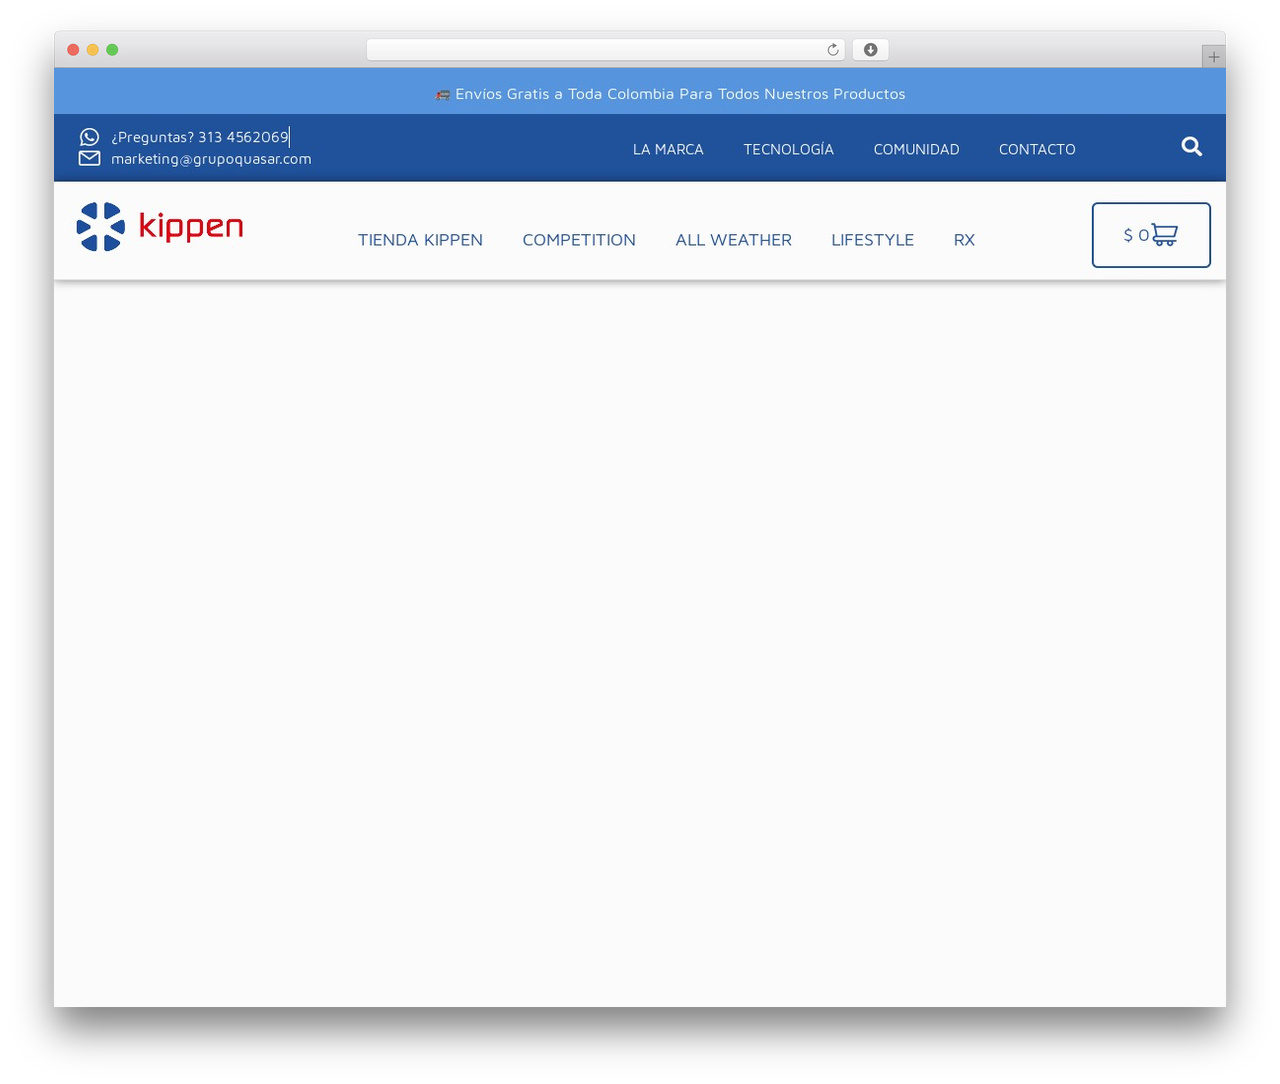Go to the RX category
The height and width of the screenshot is (1084, 1280).
[964, 240]
